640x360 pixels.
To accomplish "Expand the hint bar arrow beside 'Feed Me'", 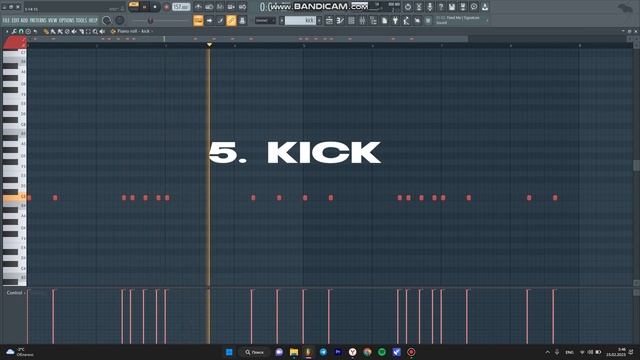I will (487, 20).
